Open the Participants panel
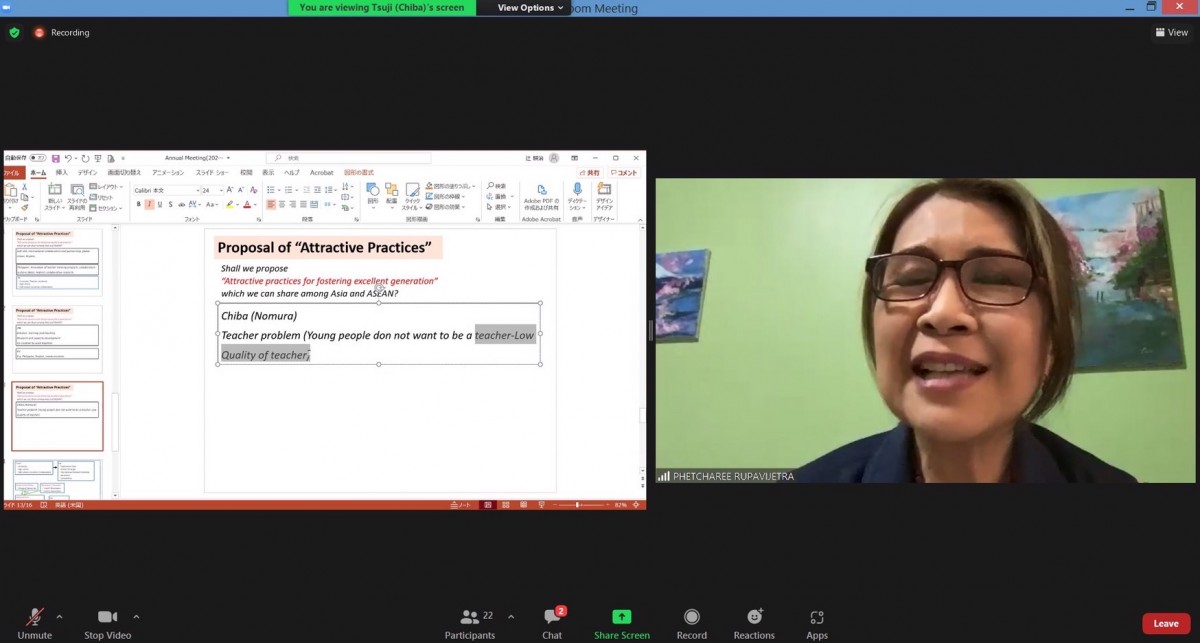The height and width of the screenshot is (643, 1200). (x=469, y=617)
